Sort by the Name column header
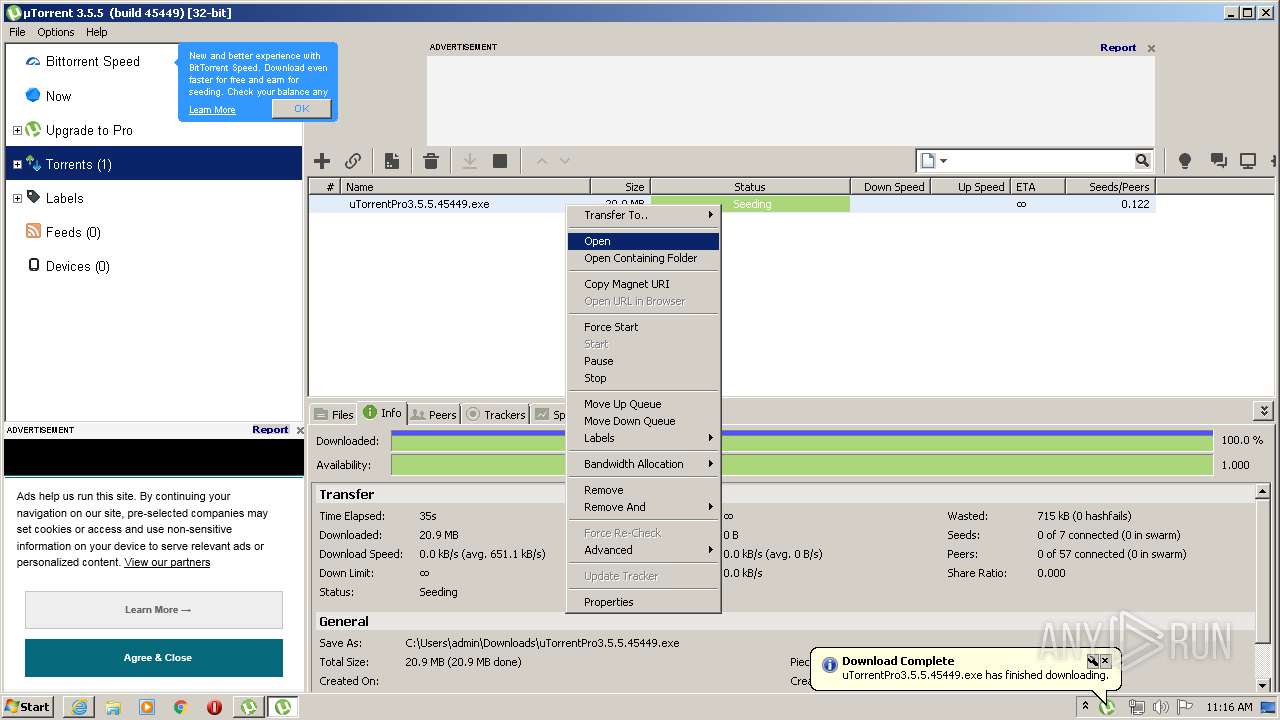Screen dimensions: 1280x720 [465, 187]
